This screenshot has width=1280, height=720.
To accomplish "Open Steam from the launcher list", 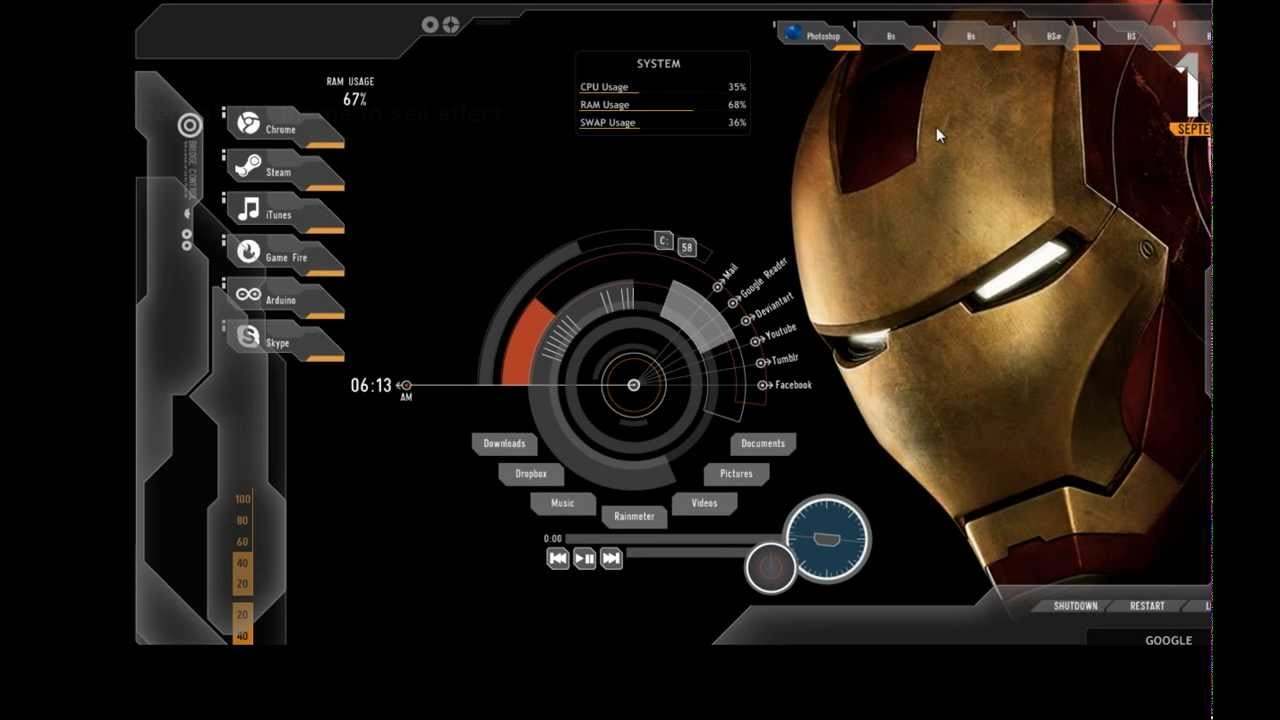I will click(x=284, y=171).
